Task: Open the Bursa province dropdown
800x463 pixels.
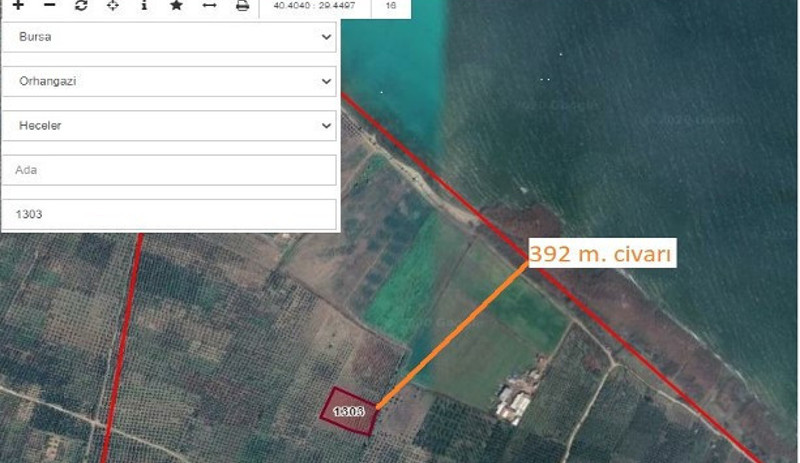Action: click(169, 37)
